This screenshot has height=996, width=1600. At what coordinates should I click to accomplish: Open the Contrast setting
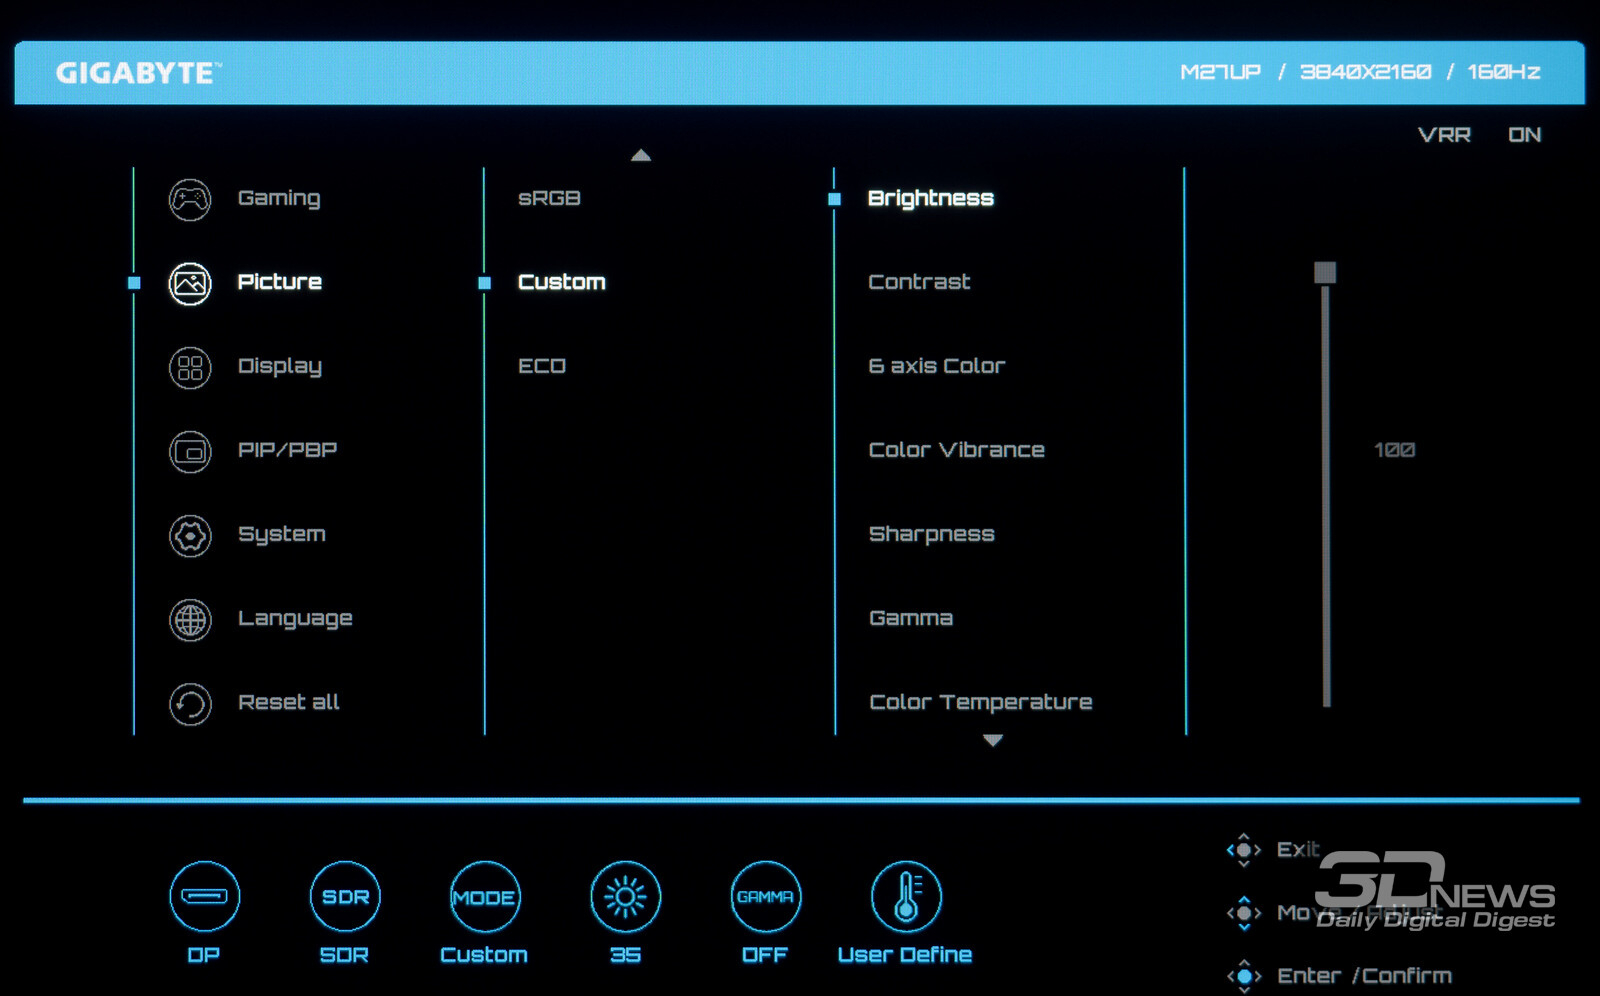click(x=919, y=282)
